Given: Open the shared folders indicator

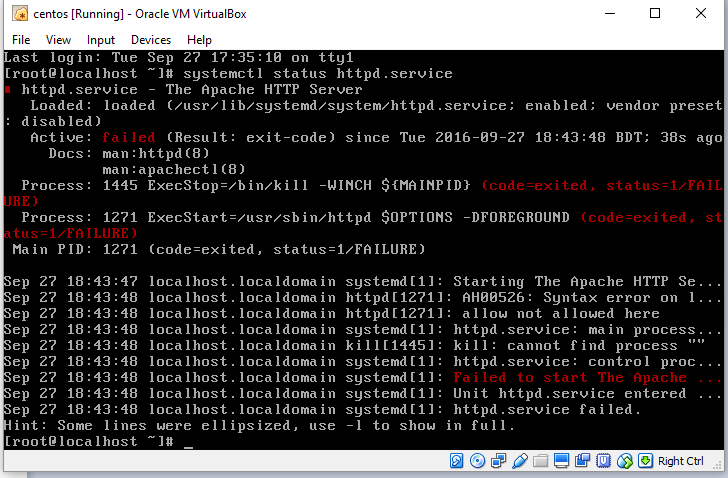Looking at the screenshot, I should [x=540, y=460].
